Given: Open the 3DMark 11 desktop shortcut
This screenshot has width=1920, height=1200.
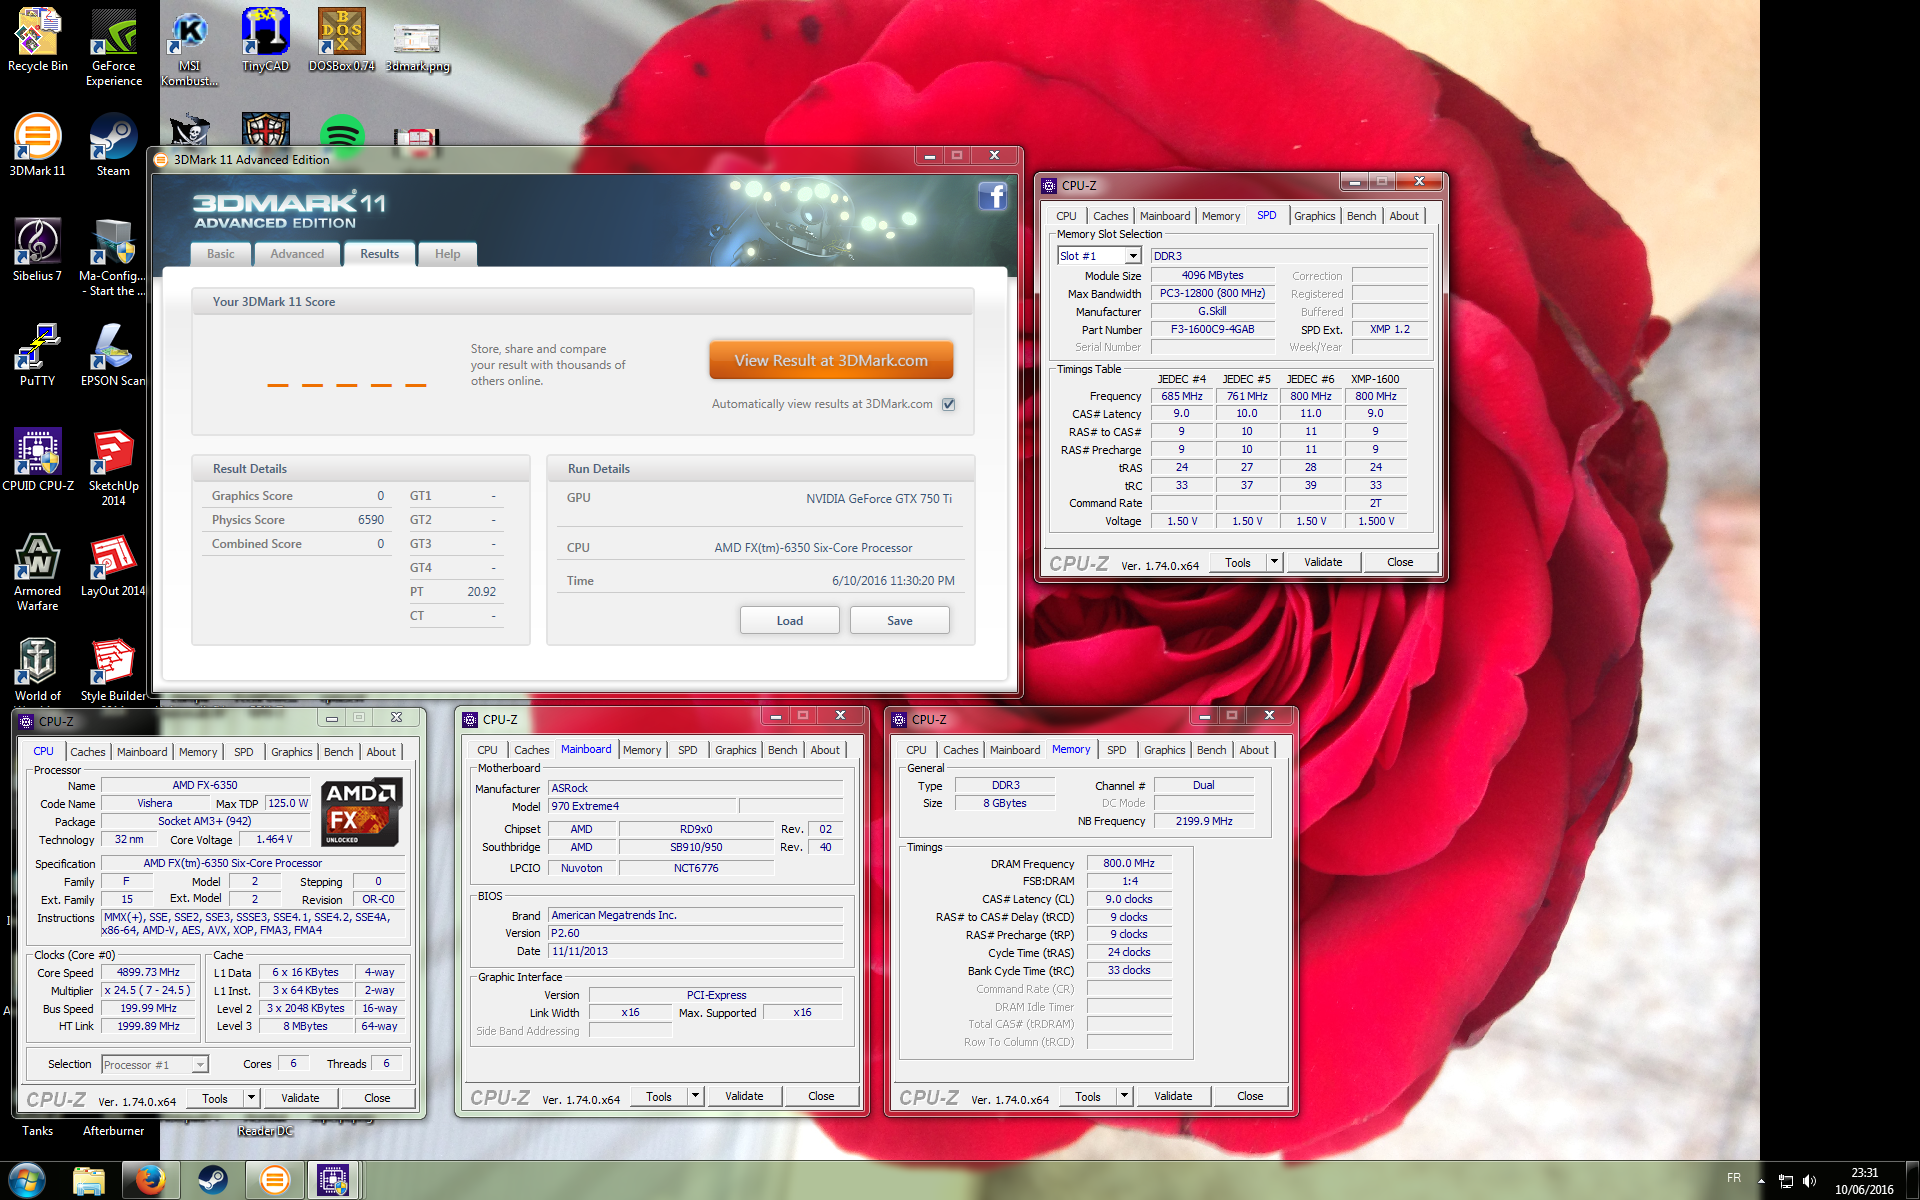Looking at the screenshot, I should 38,145.
